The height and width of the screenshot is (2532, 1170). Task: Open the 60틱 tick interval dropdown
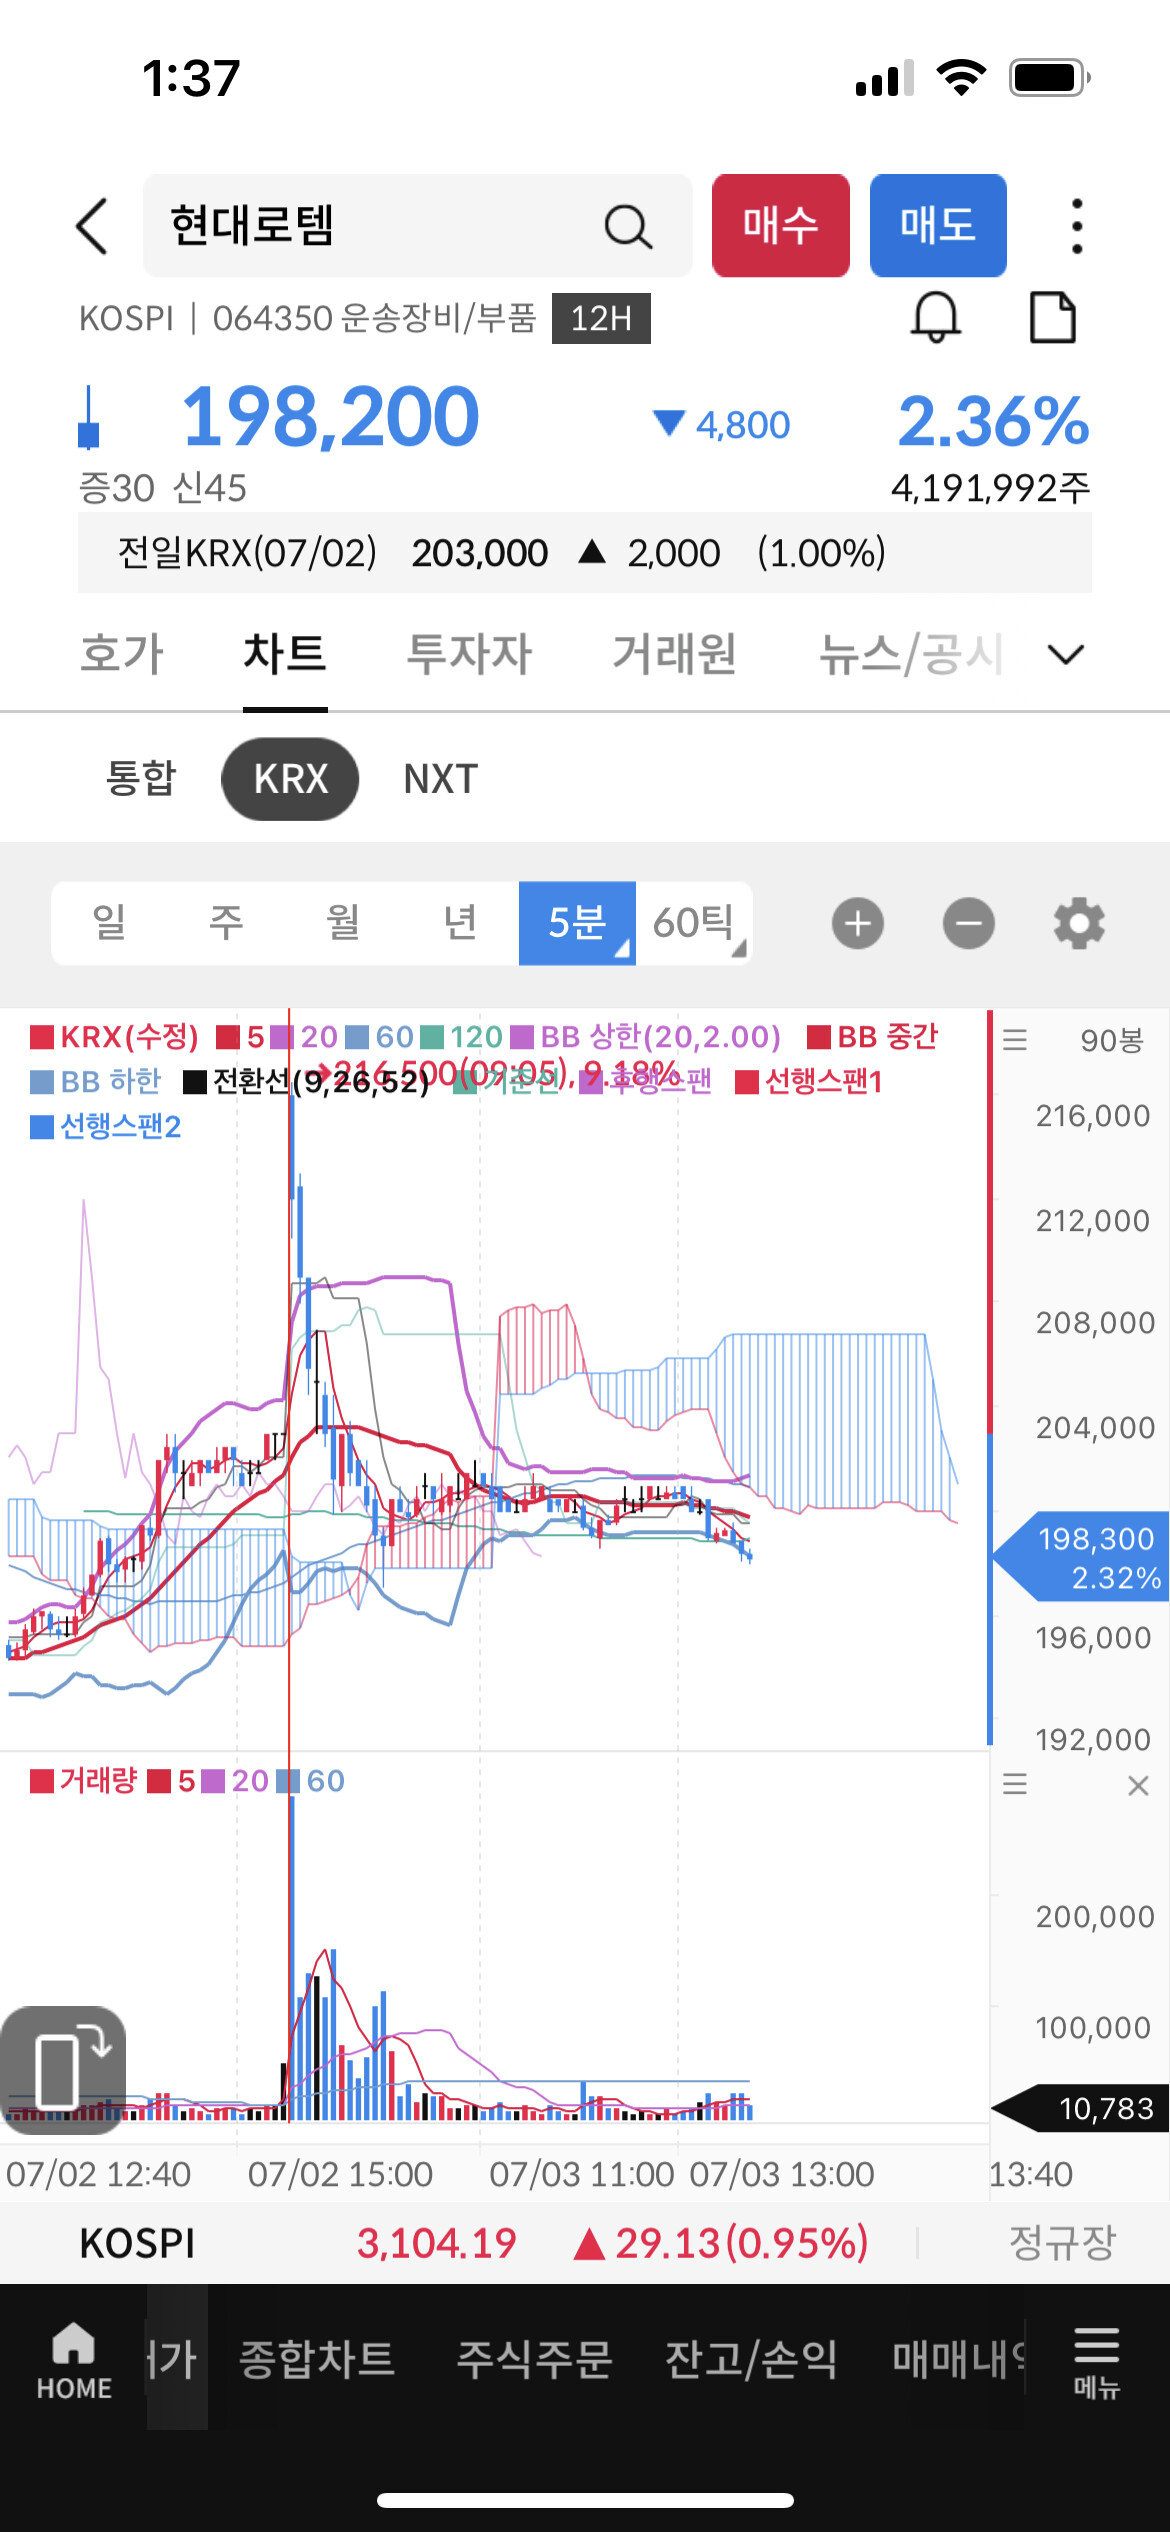(694, 923)
